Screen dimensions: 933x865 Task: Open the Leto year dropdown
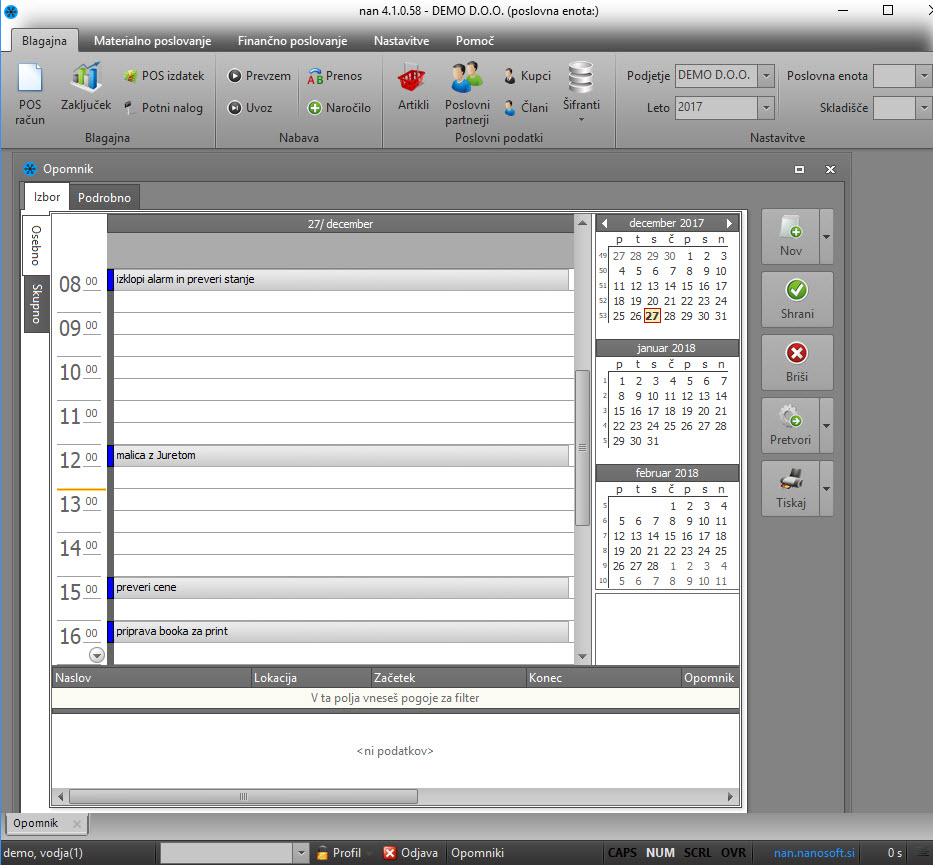pos(766,107)
